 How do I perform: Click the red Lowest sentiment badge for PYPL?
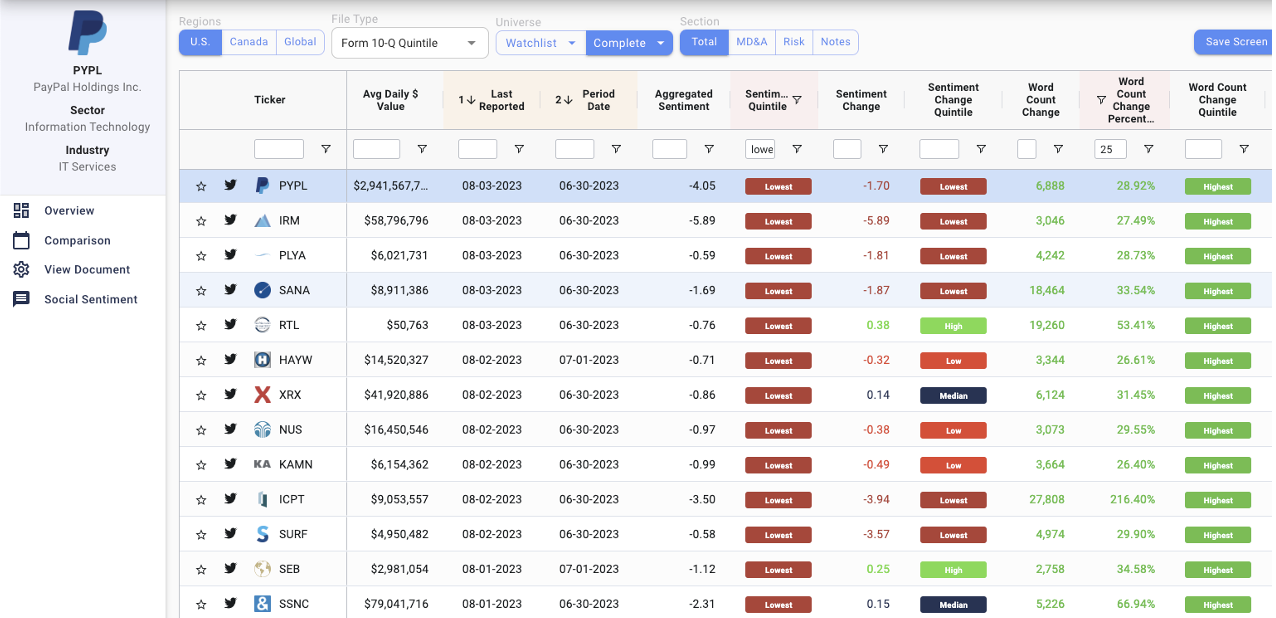[x=778, y=186]
